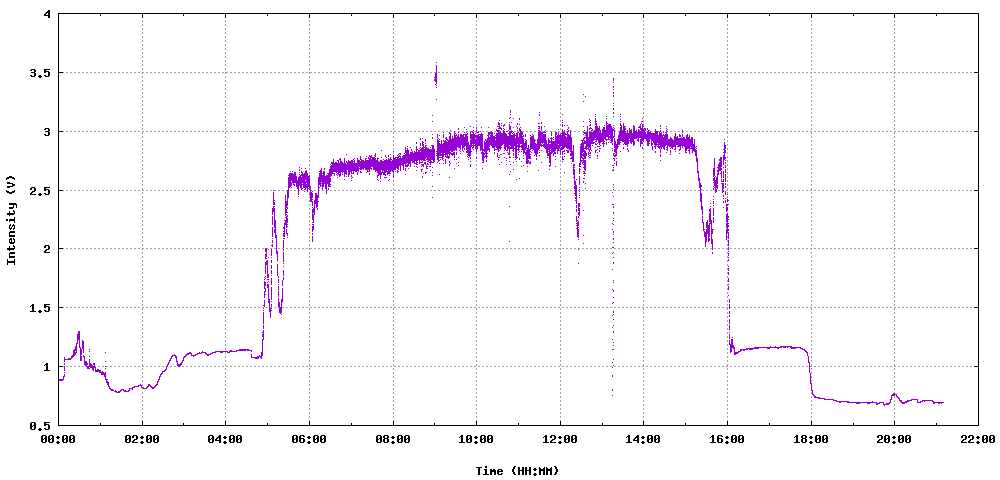Click the 'Intensity (V)' y-axis label

coord(11,219)
